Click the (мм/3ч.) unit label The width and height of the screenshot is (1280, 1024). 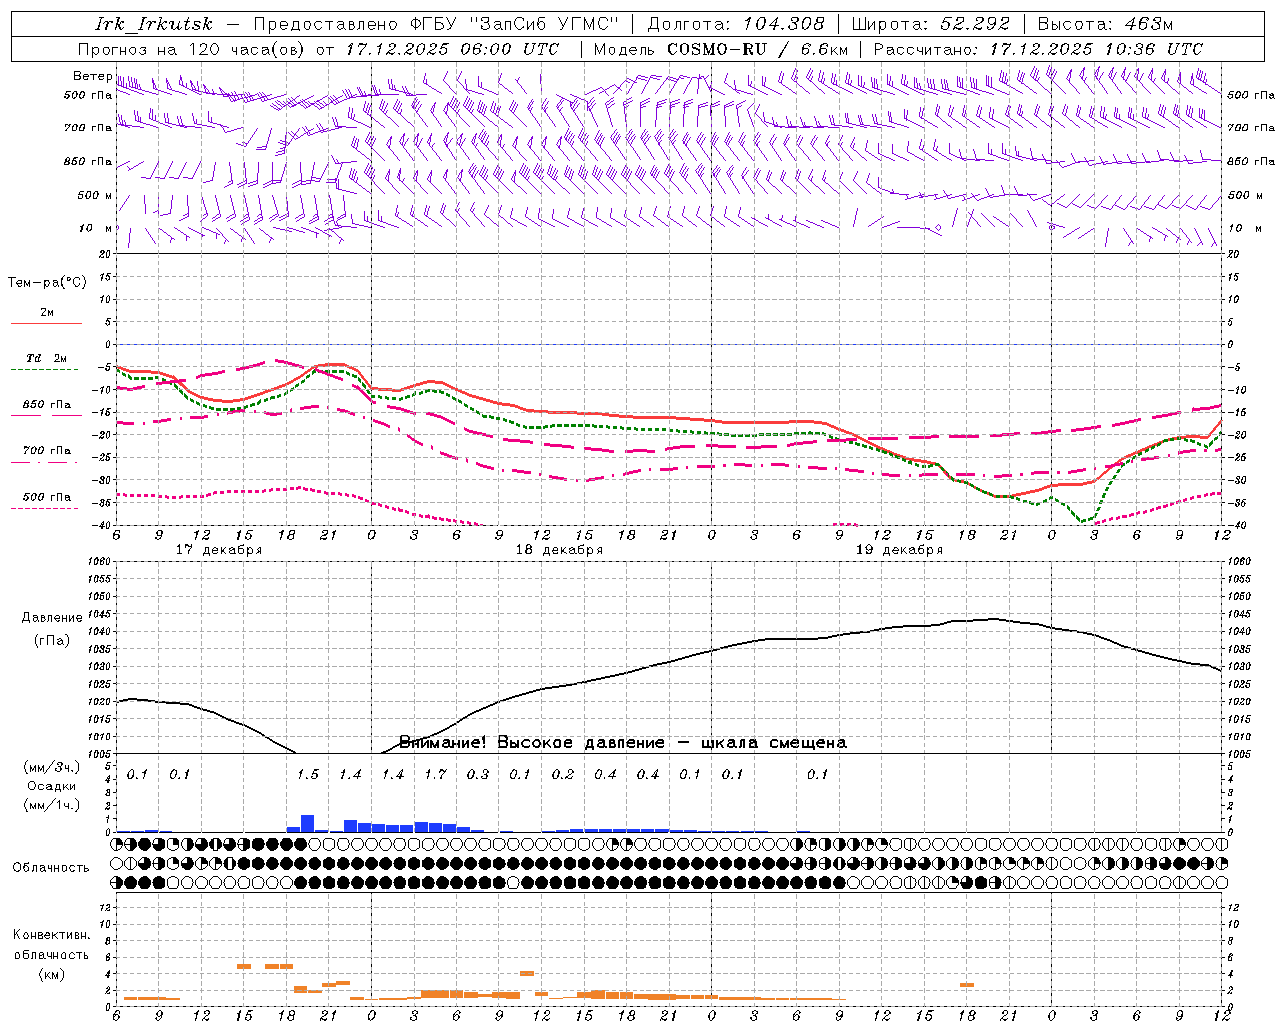tap(51, 768)
